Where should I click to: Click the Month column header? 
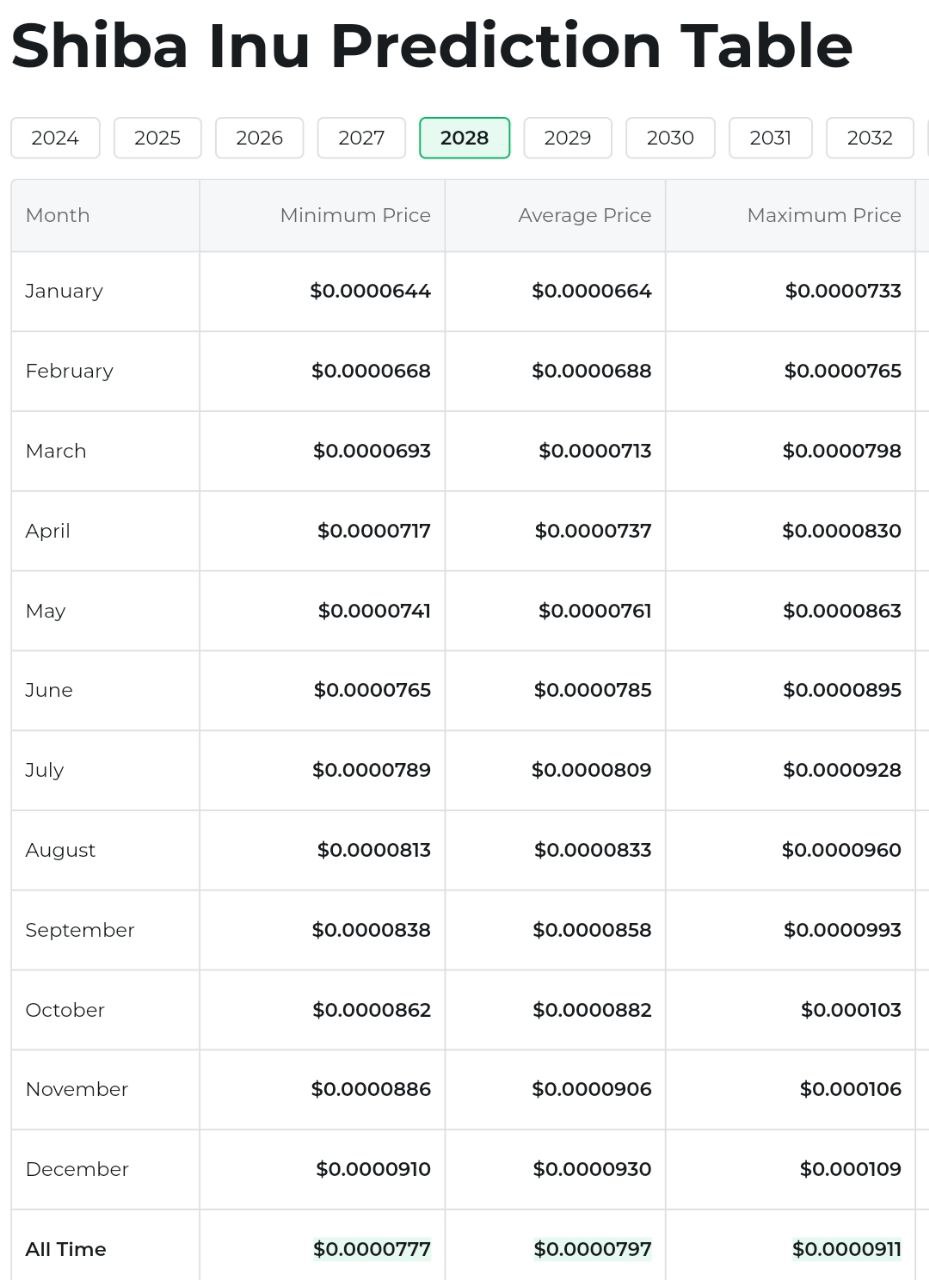click(57, 215)
